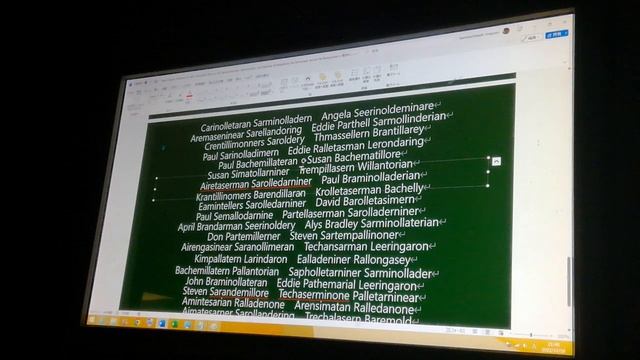Click the name "Susan Simatollarniner"
The height and width of the screenshot is (360, 640).
[248, 174]
